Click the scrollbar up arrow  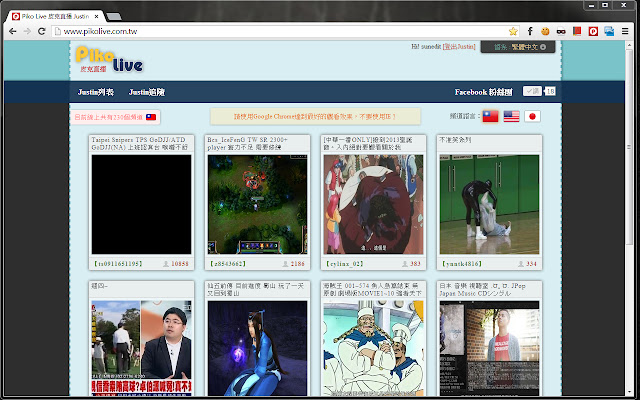(x=629, y=44)
